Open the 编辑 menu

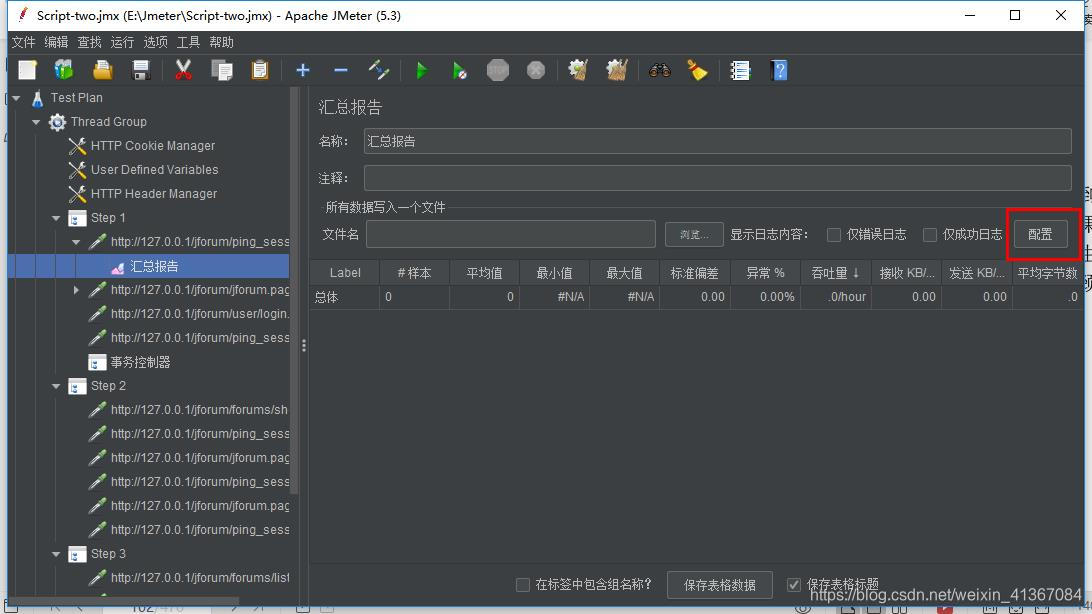(x=56, y=42)
